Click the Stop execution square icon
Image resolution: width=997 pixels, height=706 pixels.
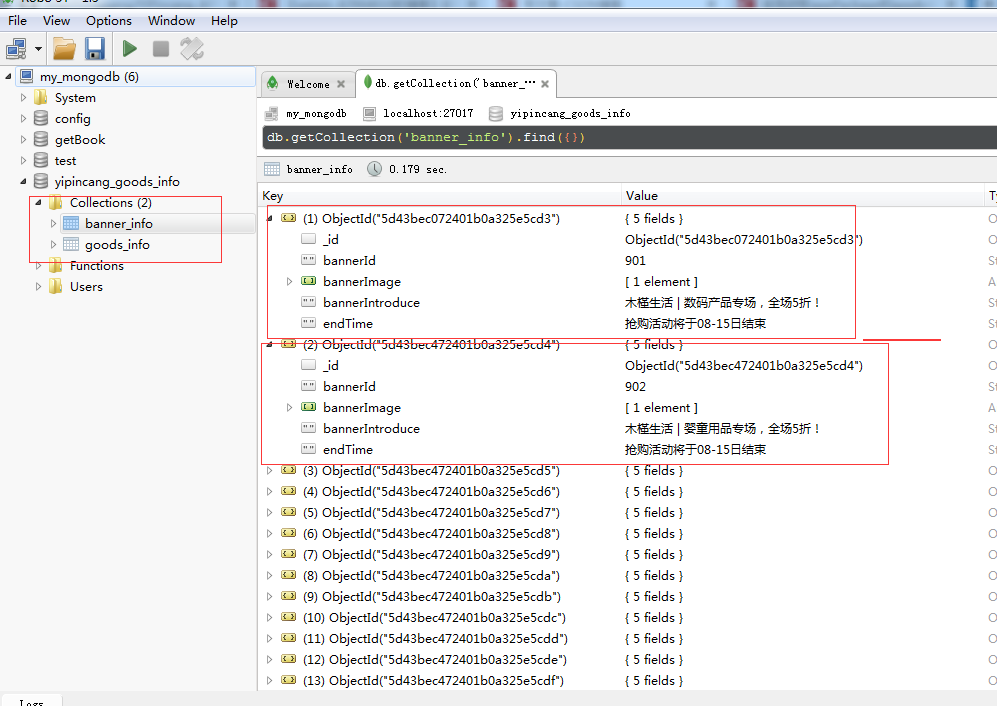[x=161, y=48]
